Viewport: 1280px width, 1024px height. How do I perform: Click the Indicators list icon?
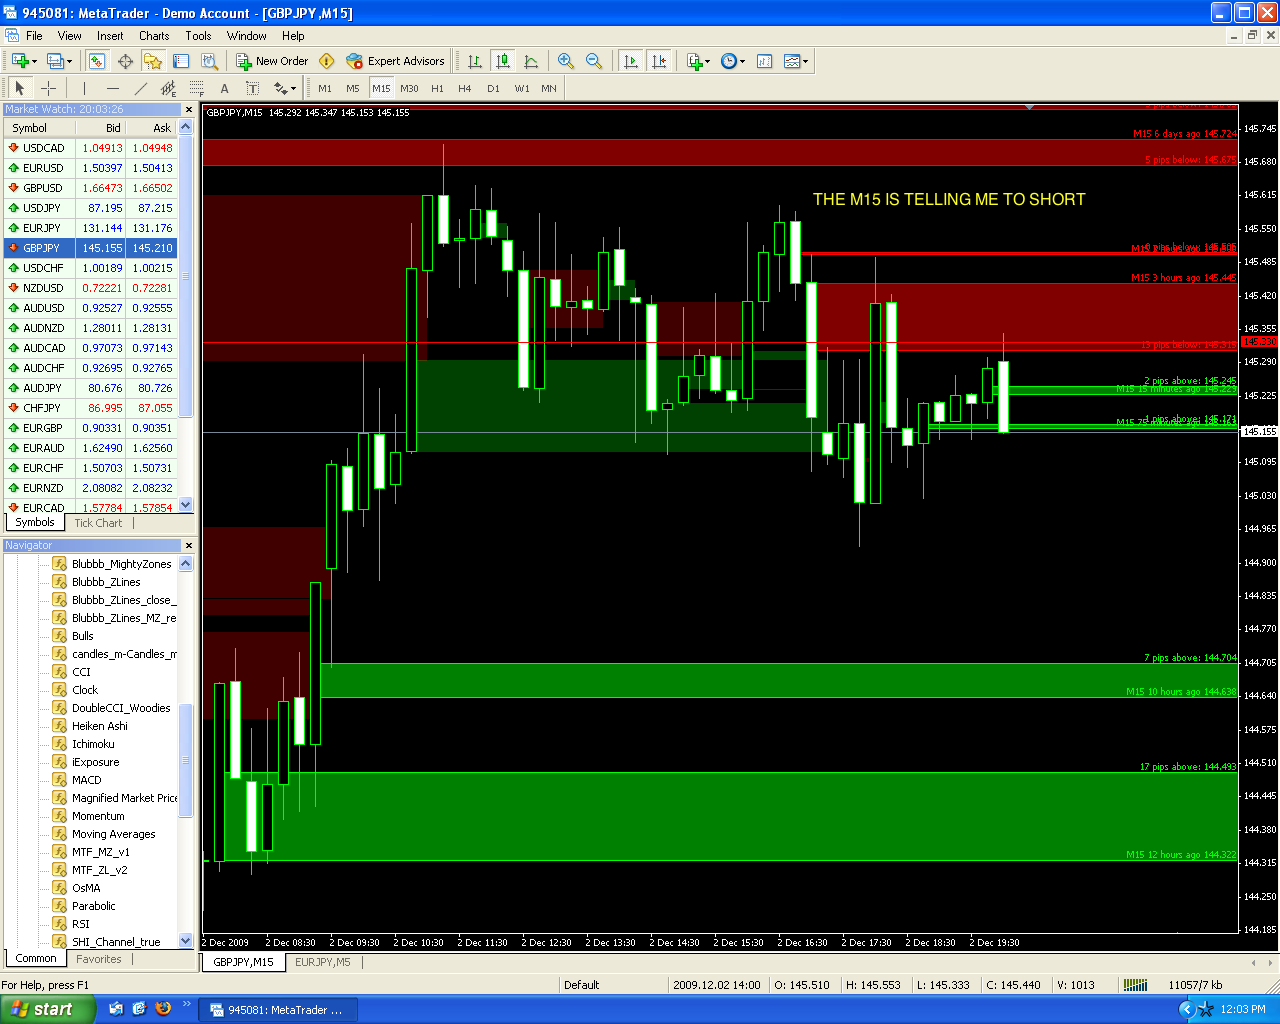(694, 61)
